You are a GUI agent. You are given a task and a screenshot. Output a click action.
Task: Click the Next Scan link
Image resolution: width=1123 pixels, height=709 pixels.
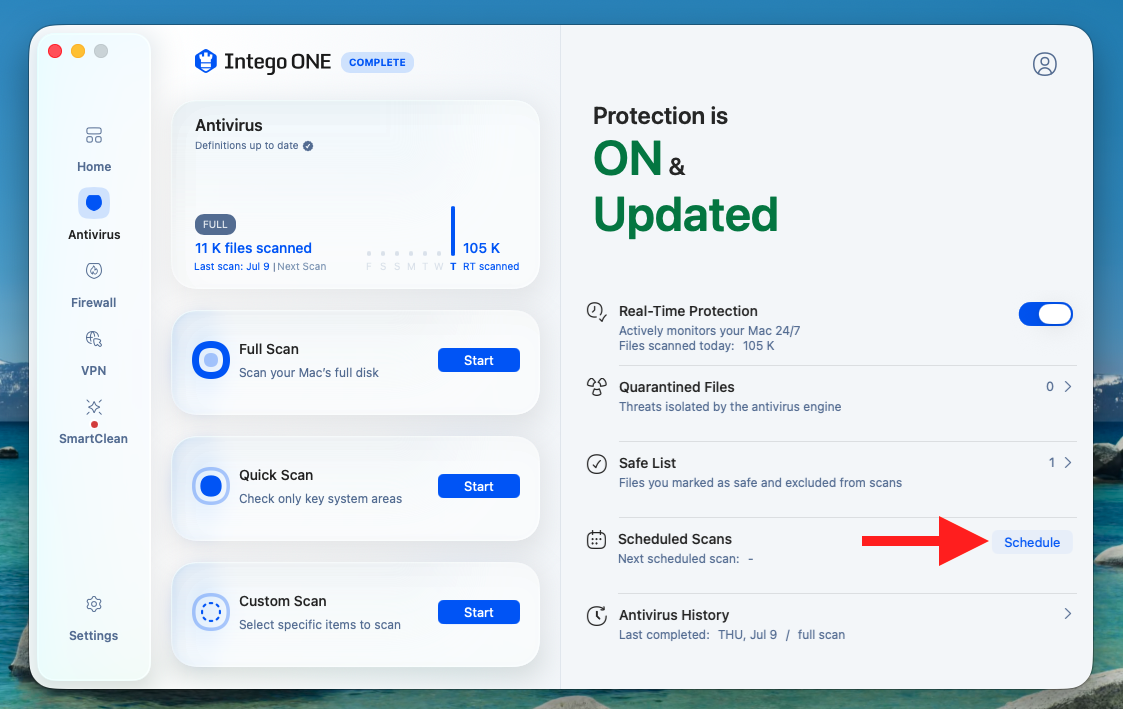tap(302, 266)
